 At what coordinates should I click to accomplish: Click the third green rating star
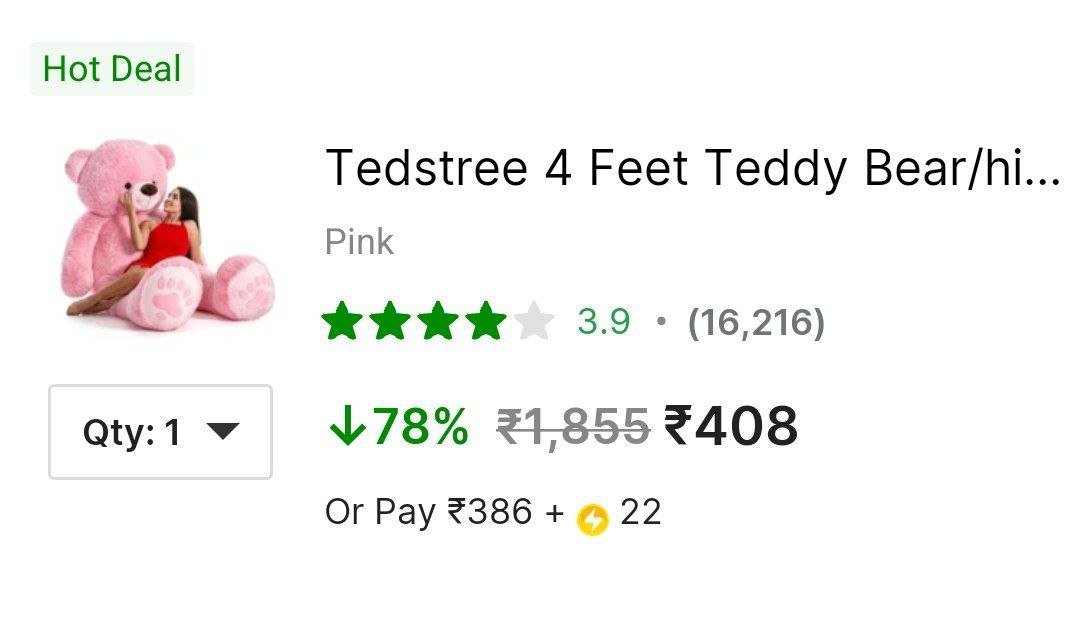[x=438, y=322]
